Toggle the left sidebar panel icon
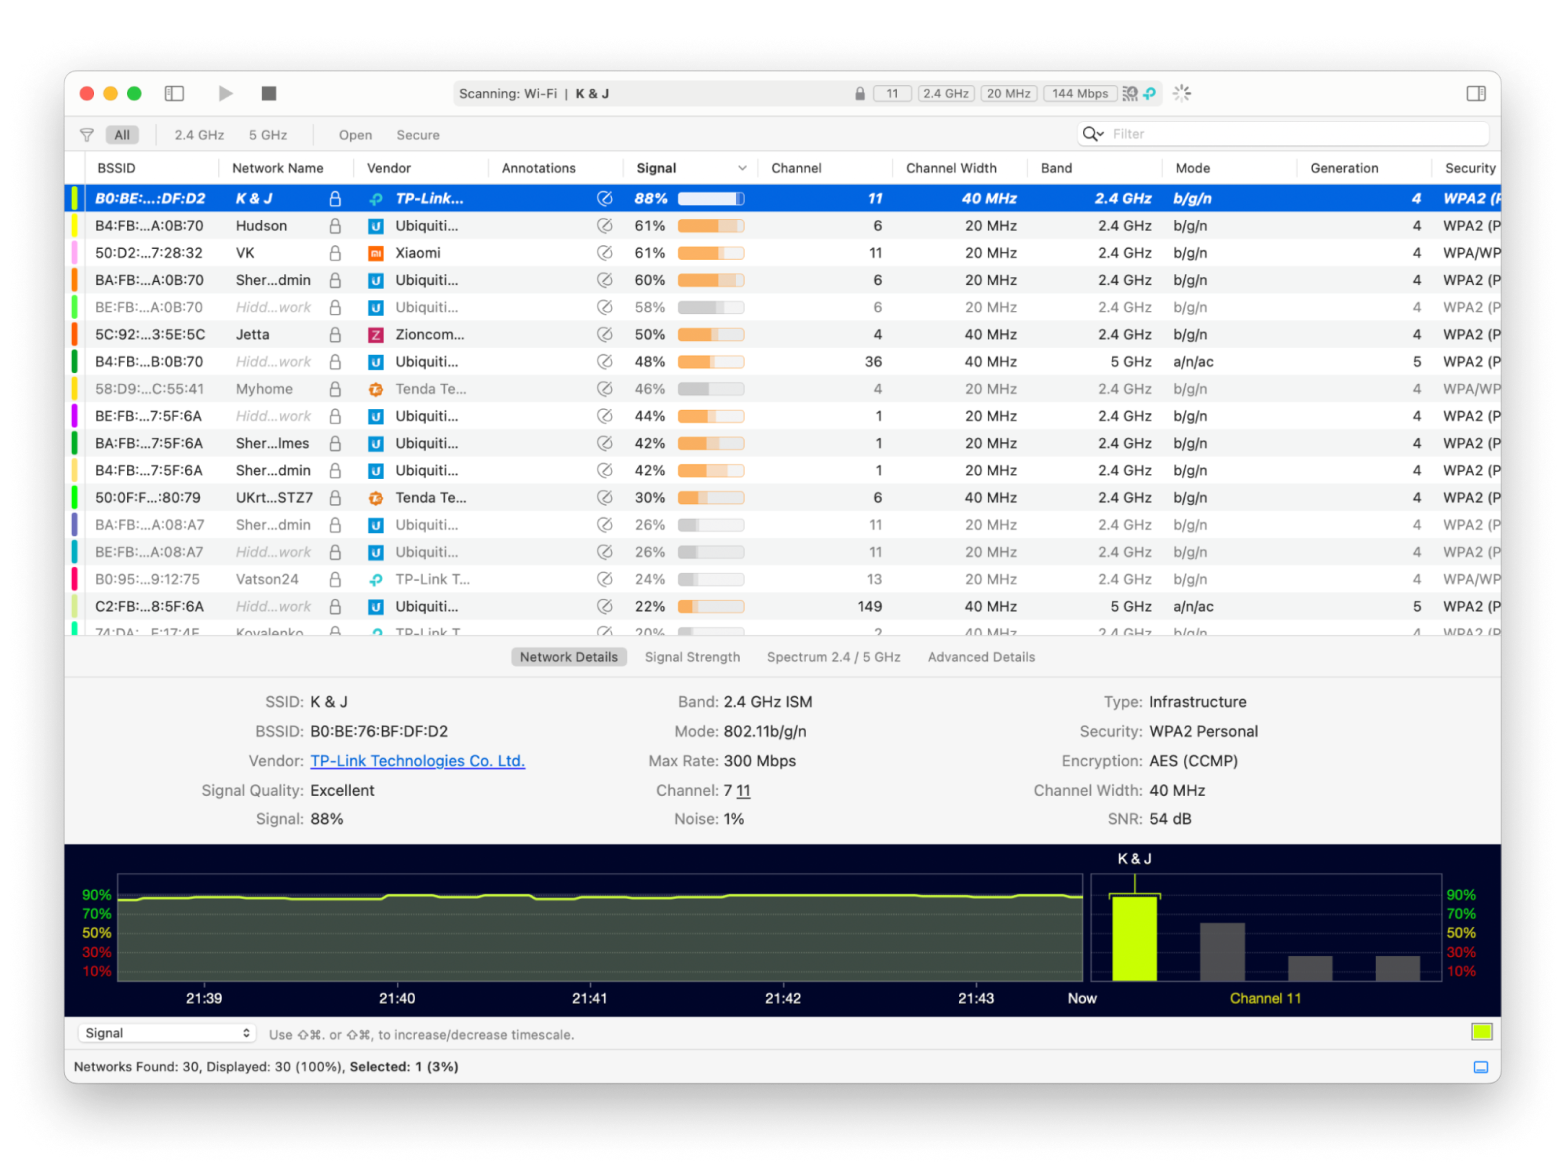Screen dimensions: 1560x1176 174,93
